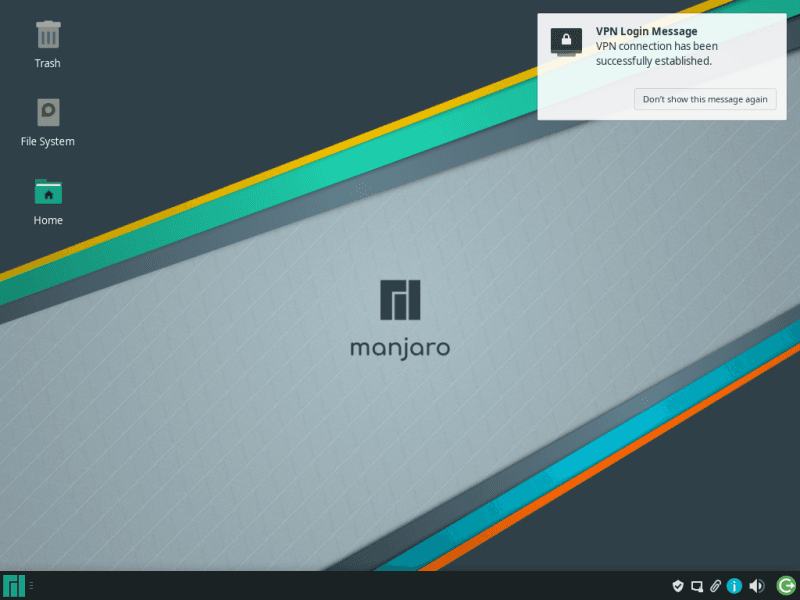Click the blue info notification tray icon
The height and width of the screenshot is (600, 800).
[735, 586]
